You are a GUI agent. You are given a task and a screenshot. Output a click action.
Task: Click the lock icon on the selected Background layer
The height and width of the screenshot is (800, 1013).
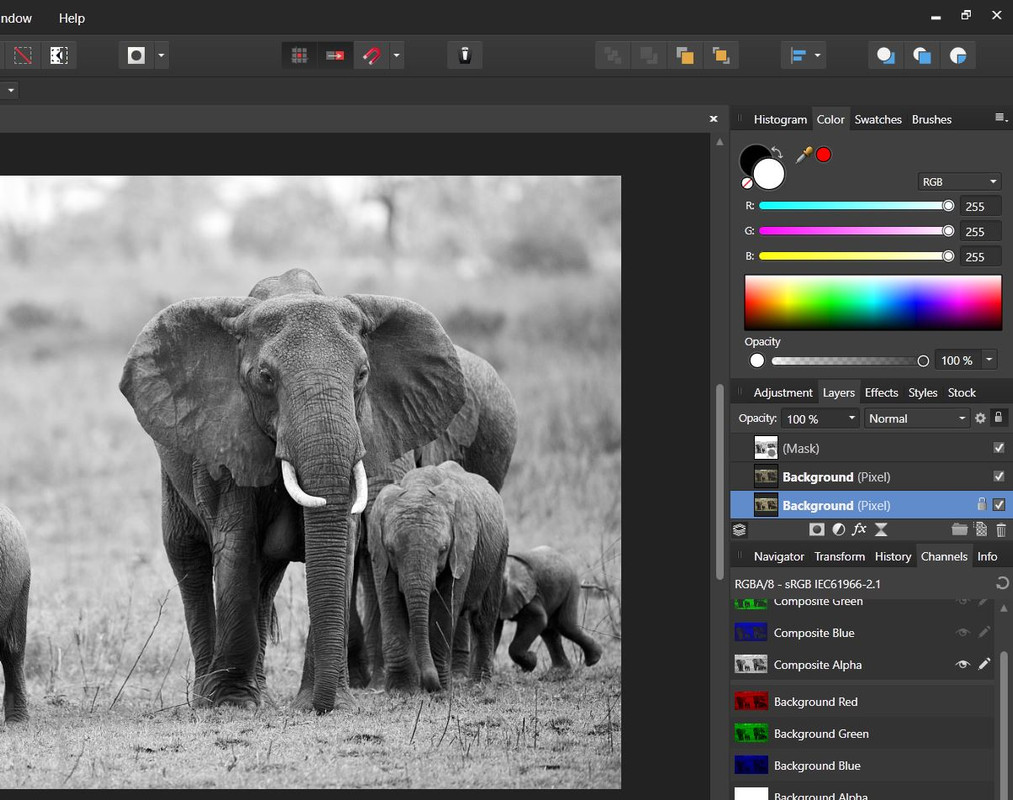point(981,504)
